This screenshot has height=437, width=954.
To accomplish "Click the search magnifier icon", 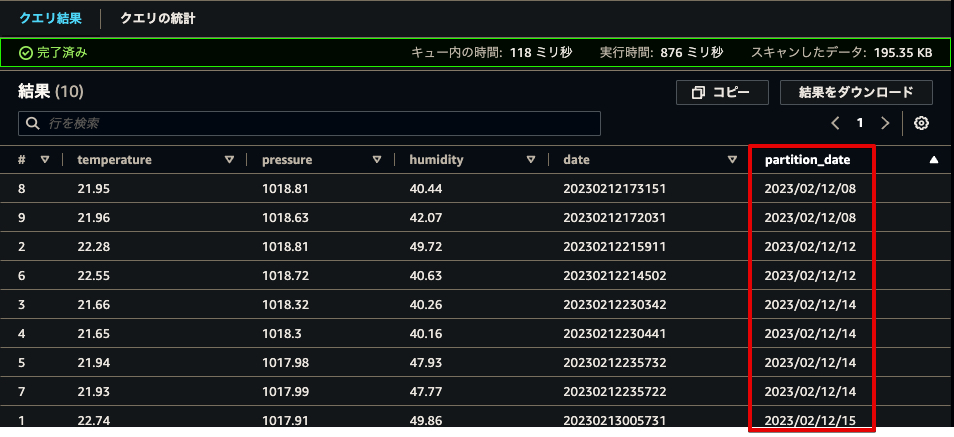I will click(x=32, y=124).
